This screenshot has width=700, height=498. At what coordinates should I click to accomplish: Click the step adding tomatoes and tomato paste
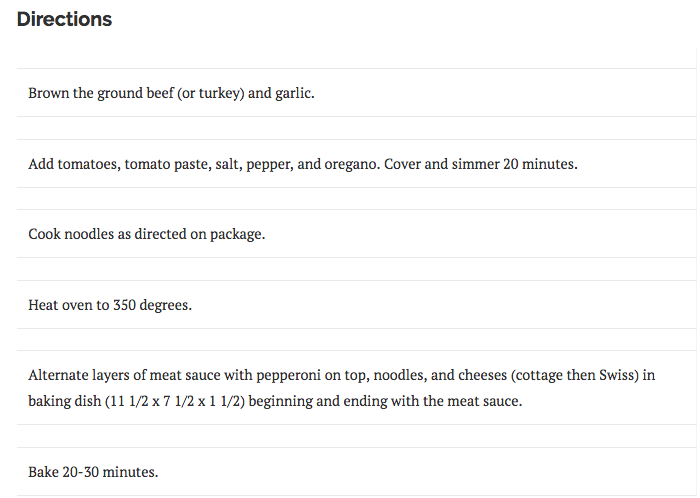(x=302, y=163)
